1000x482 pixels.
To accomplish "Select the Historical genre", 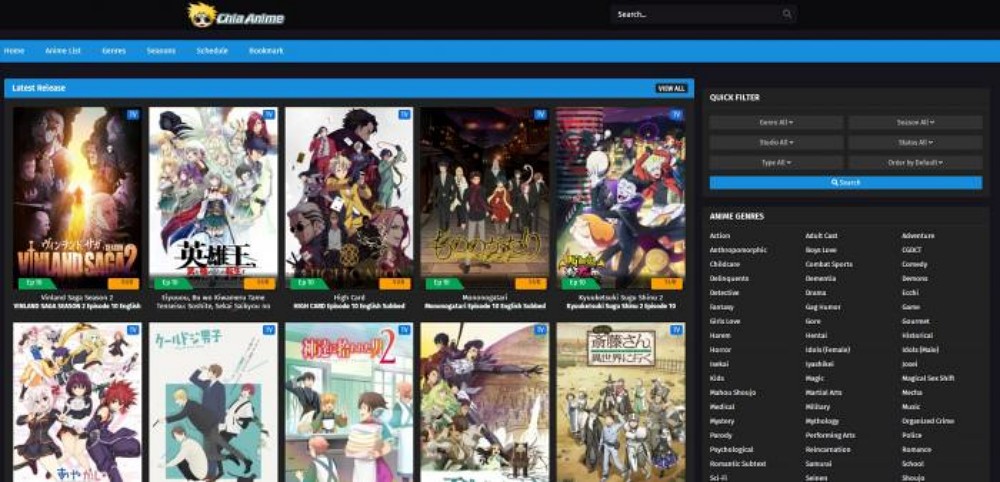I will coord(917,335).
